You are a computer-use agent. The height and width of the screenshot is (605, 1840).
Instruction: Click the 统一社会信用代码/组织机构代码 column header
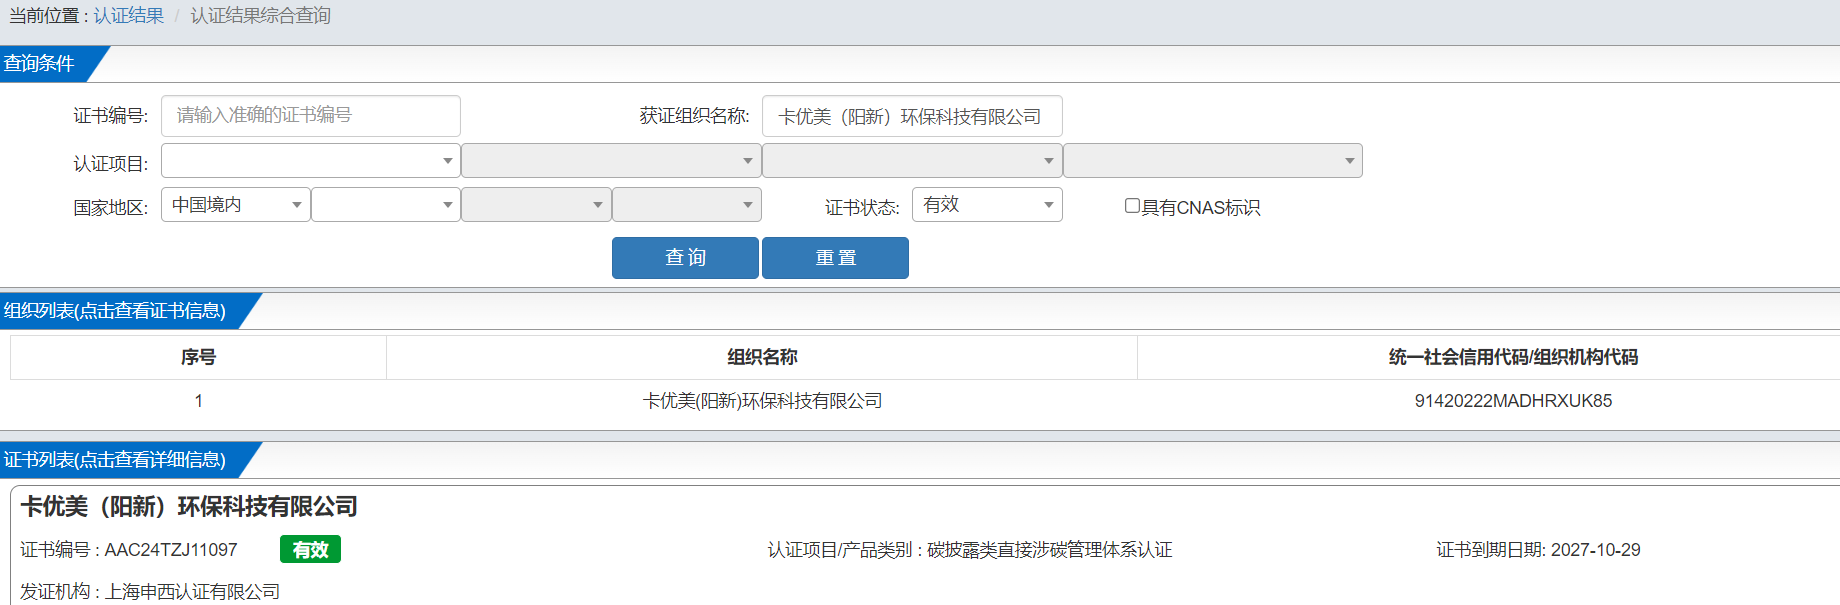pyautogui.click(x=1513, y=357)
